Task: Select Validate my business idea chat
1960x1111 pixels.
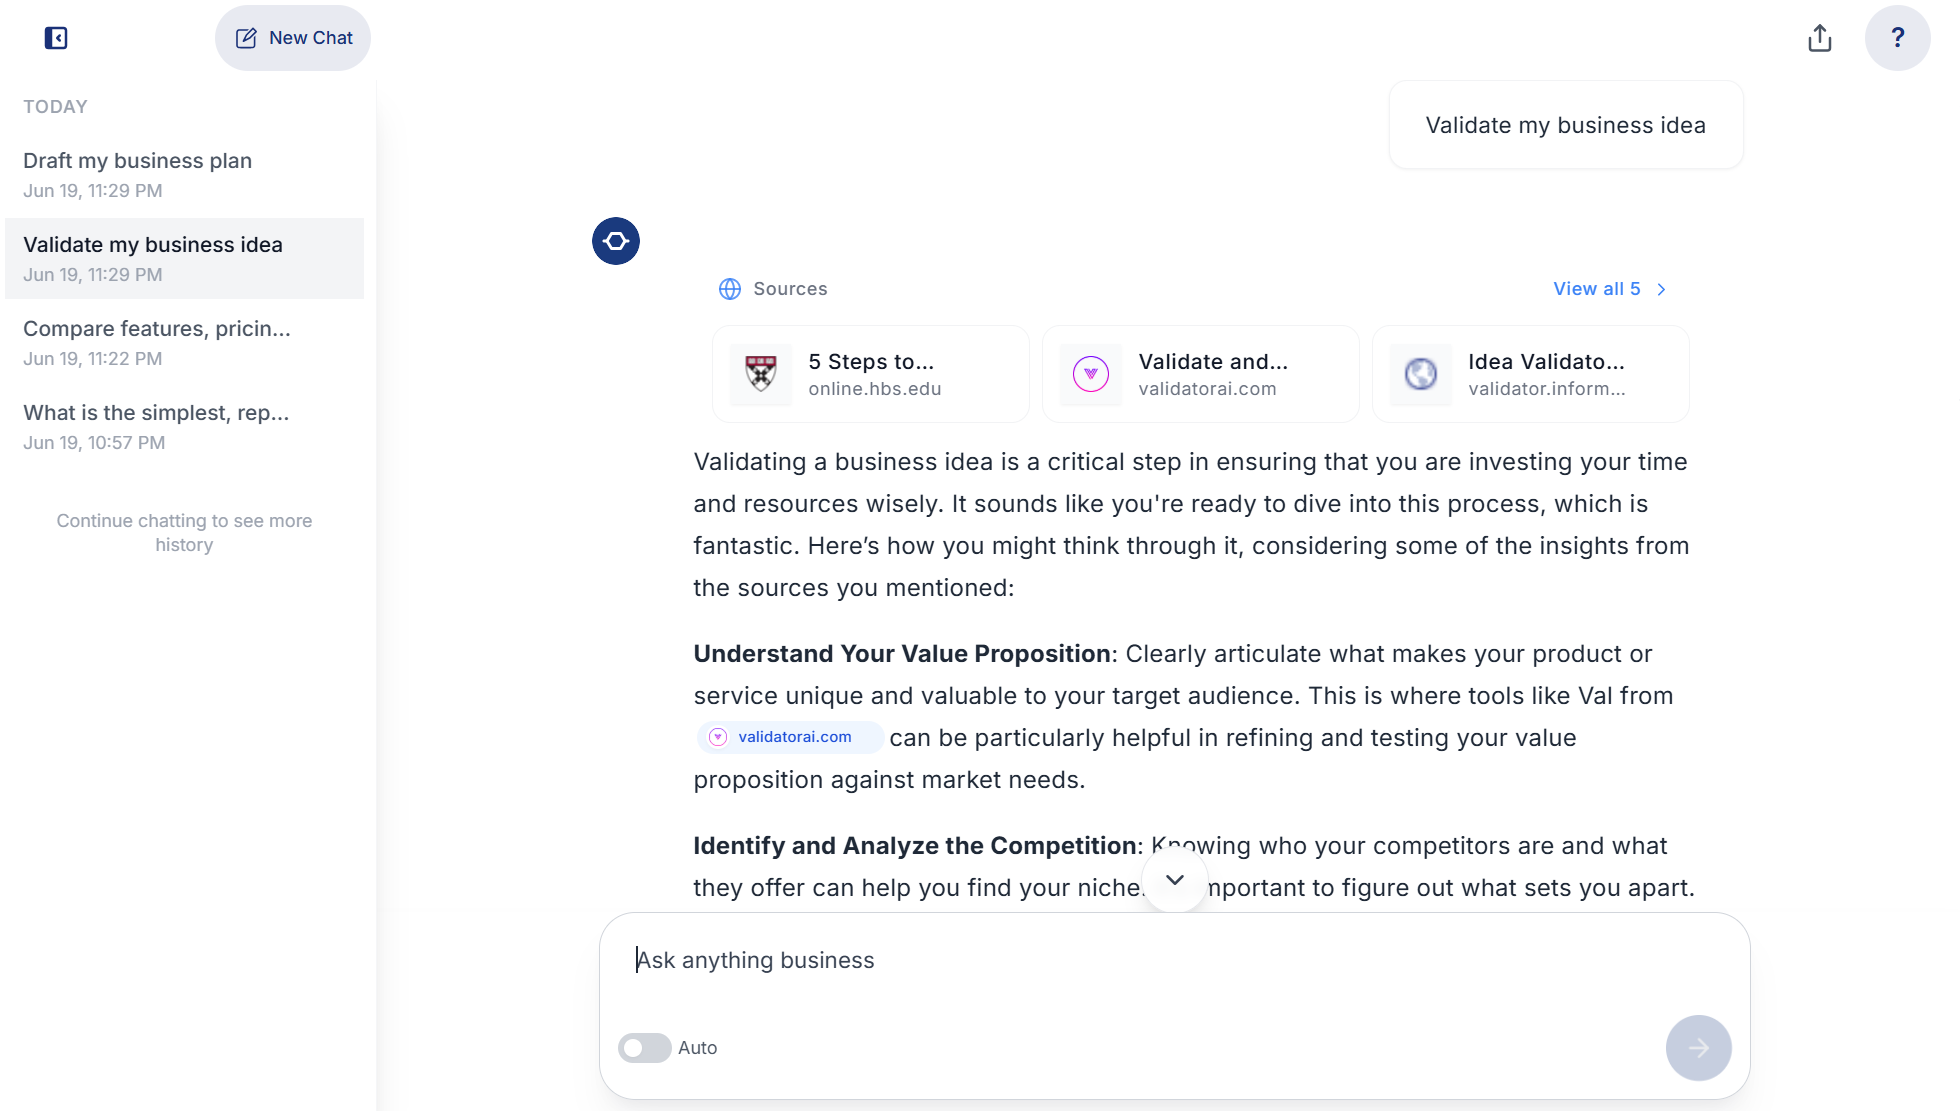Action: click(x=185, y=258)
